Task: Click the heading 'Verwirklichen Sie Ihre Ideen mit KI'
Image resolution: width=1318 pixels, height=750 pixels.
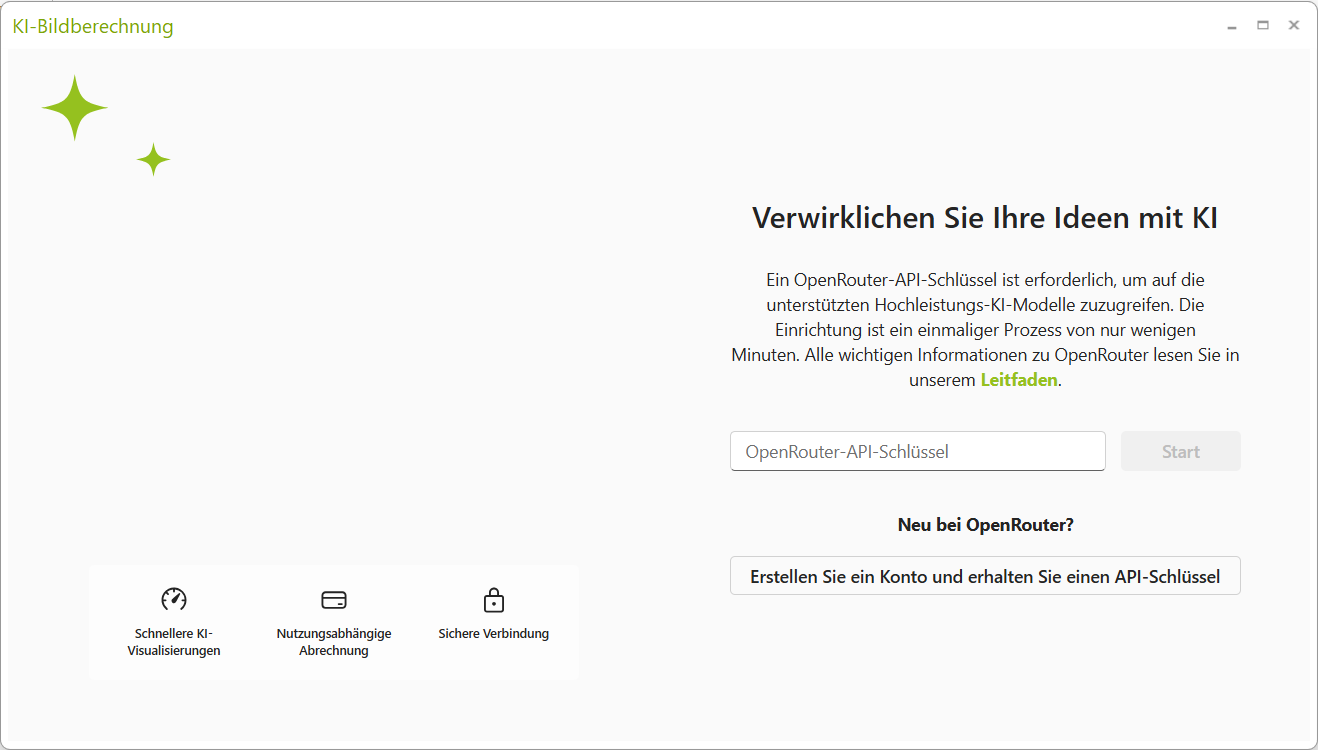Action: (x=985, y=218)
